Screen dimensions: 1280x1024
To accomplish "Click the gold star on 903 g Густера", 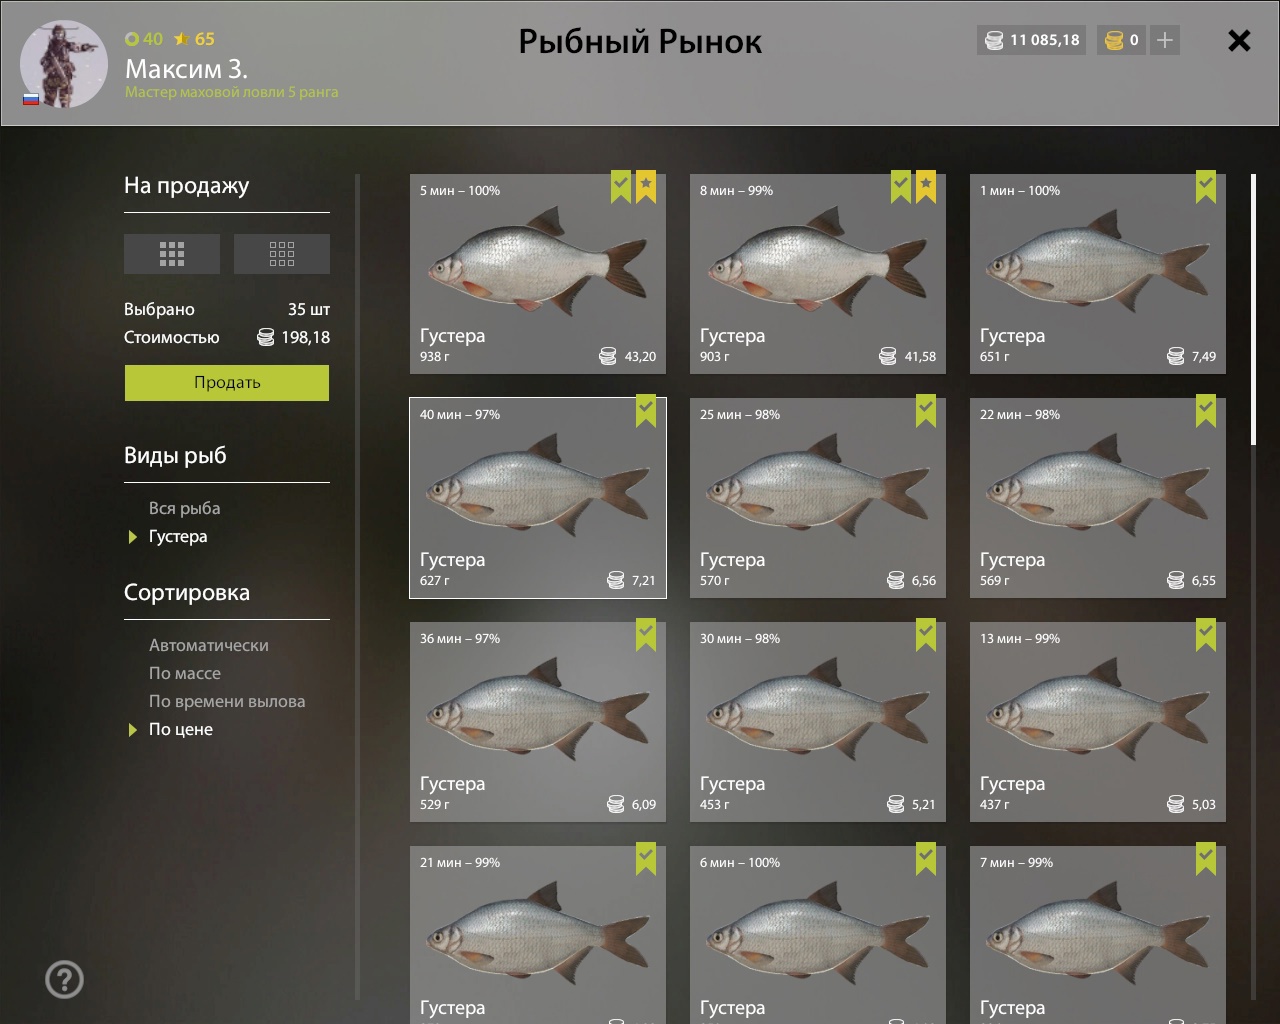I will [x=926, y=186].
